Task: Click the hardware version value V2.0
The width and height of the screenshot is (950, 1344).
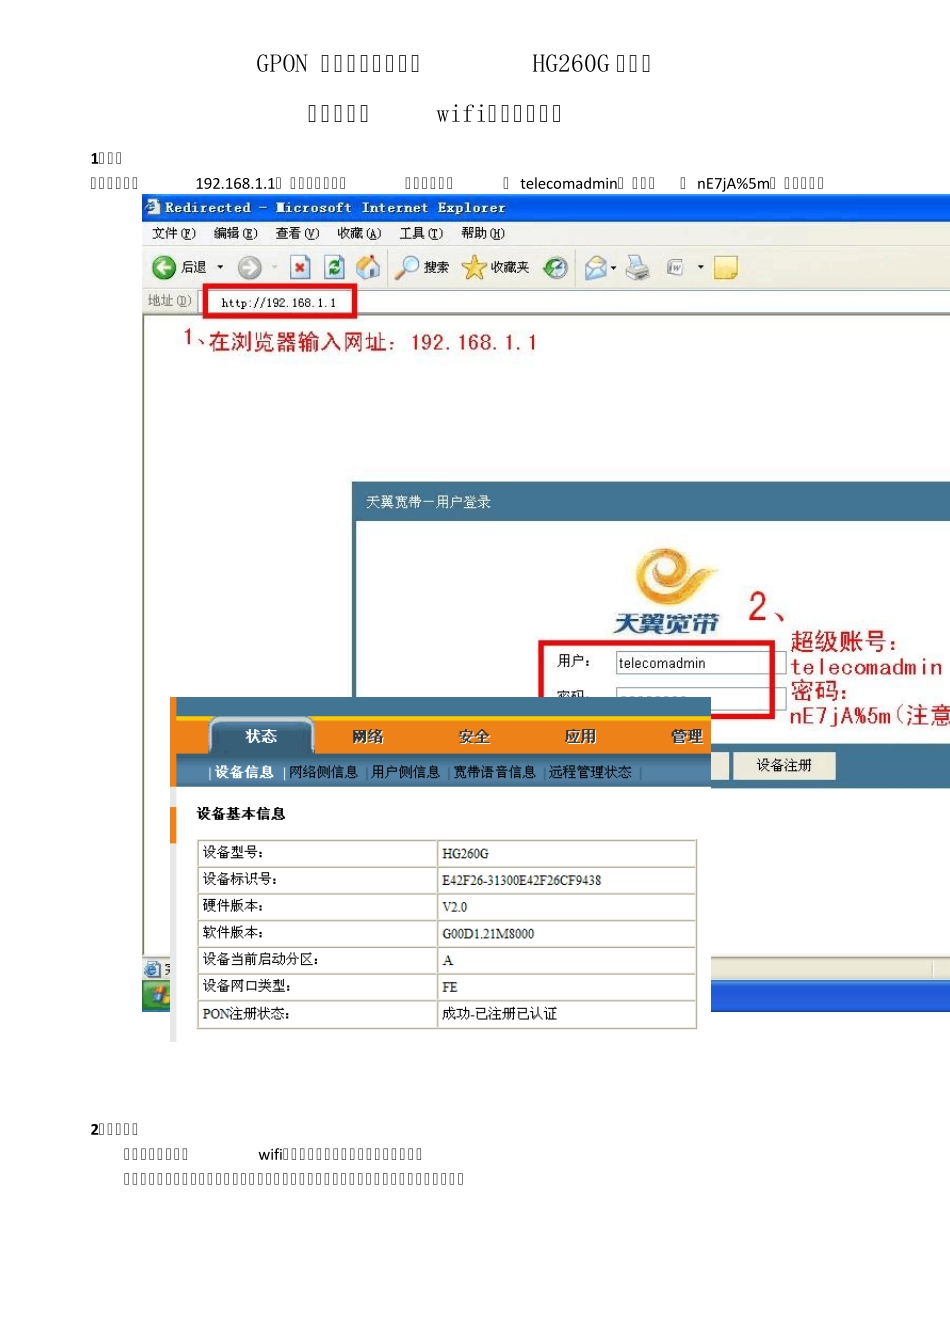Action: coord(454,907)
